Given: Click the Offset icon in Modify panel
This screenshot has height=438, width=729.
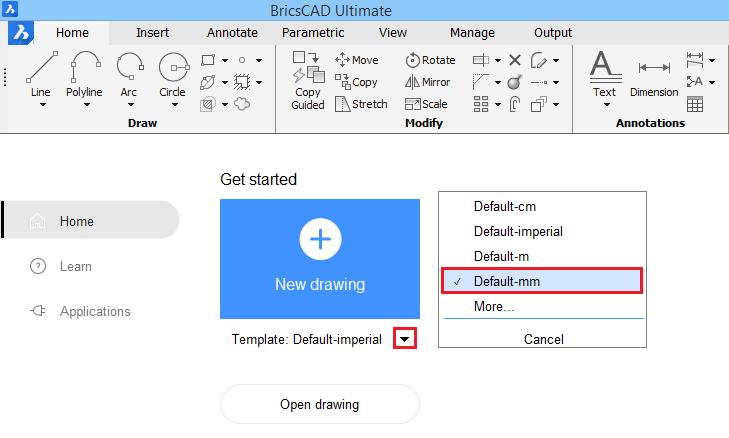Looking at the screenshot, I should click(514, 104).
